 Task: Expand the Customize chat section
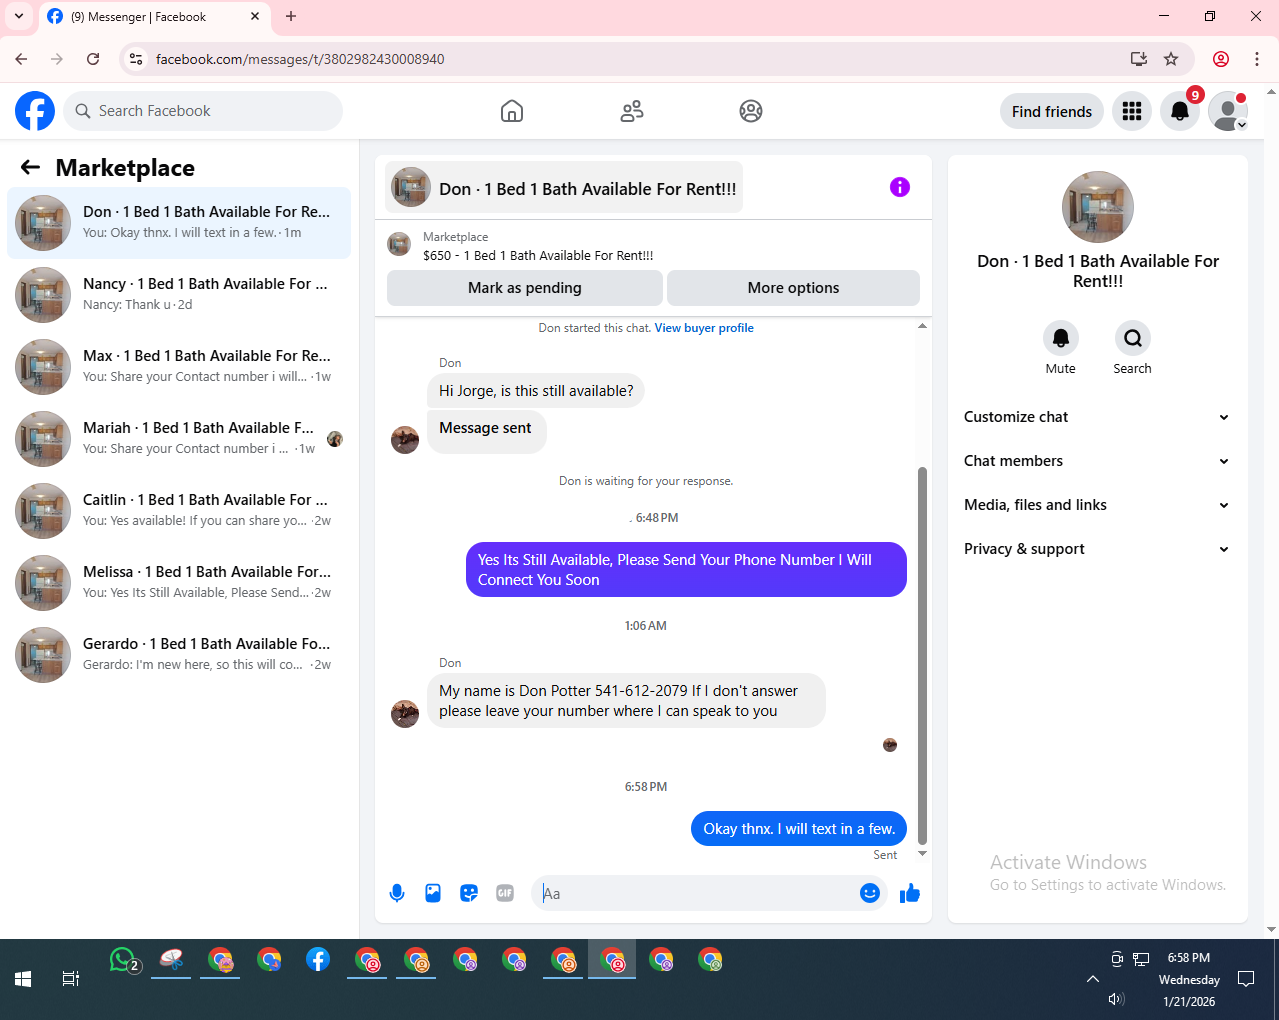[1097, 417]
